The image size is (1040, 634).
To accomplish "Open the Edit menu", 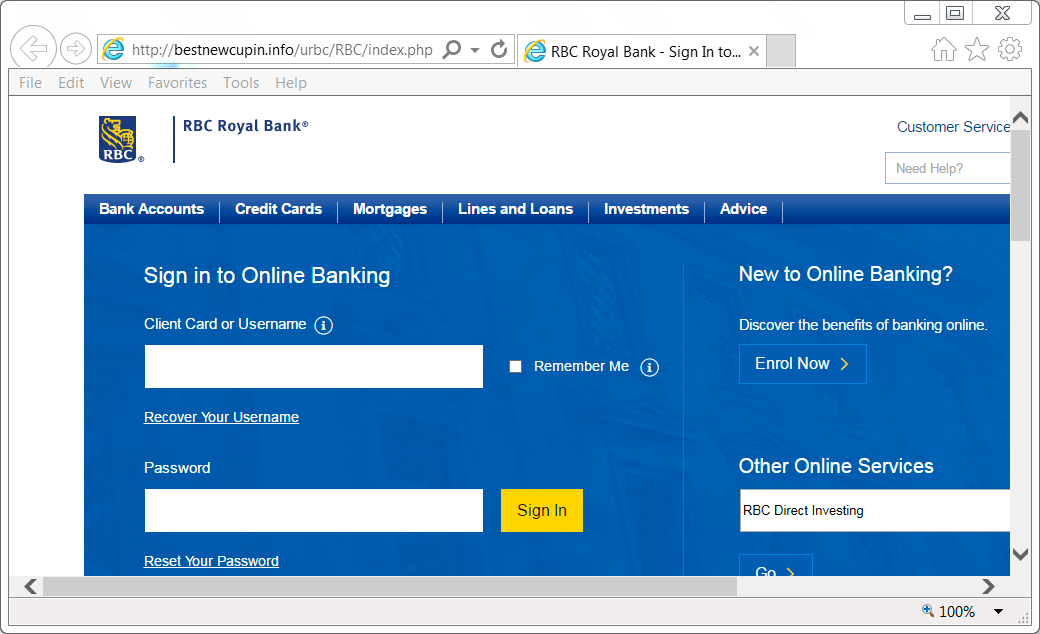I will (x=71, y=83).
